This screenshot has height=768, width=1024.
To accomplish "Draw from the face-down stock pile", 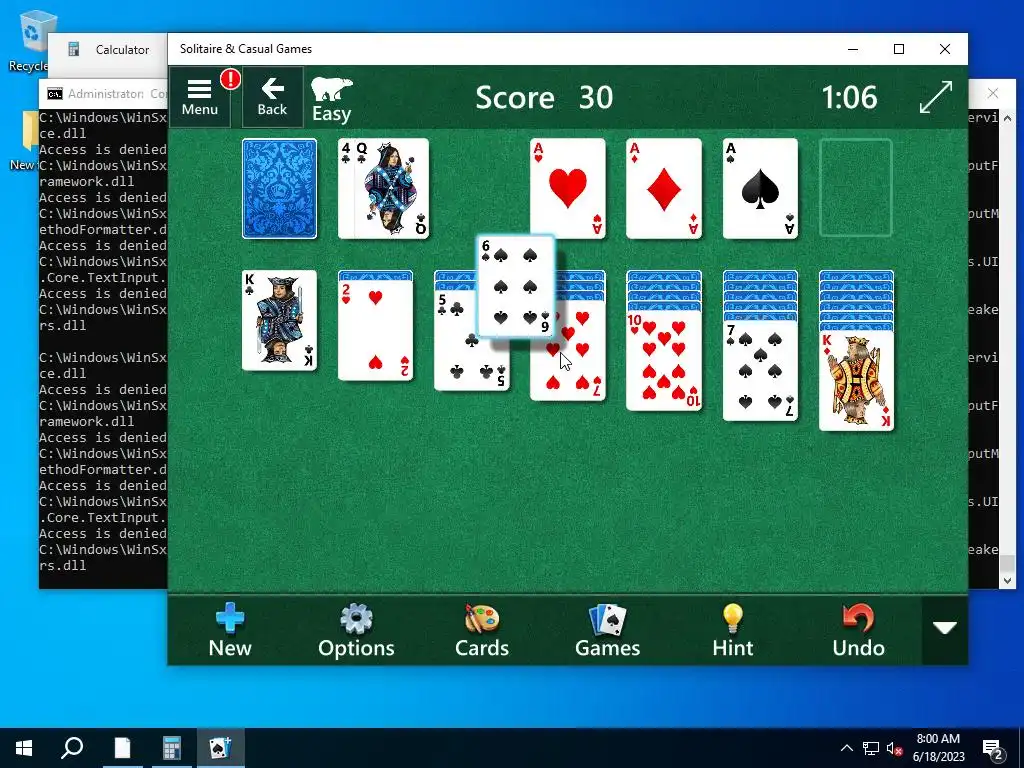I will (280, 189).
